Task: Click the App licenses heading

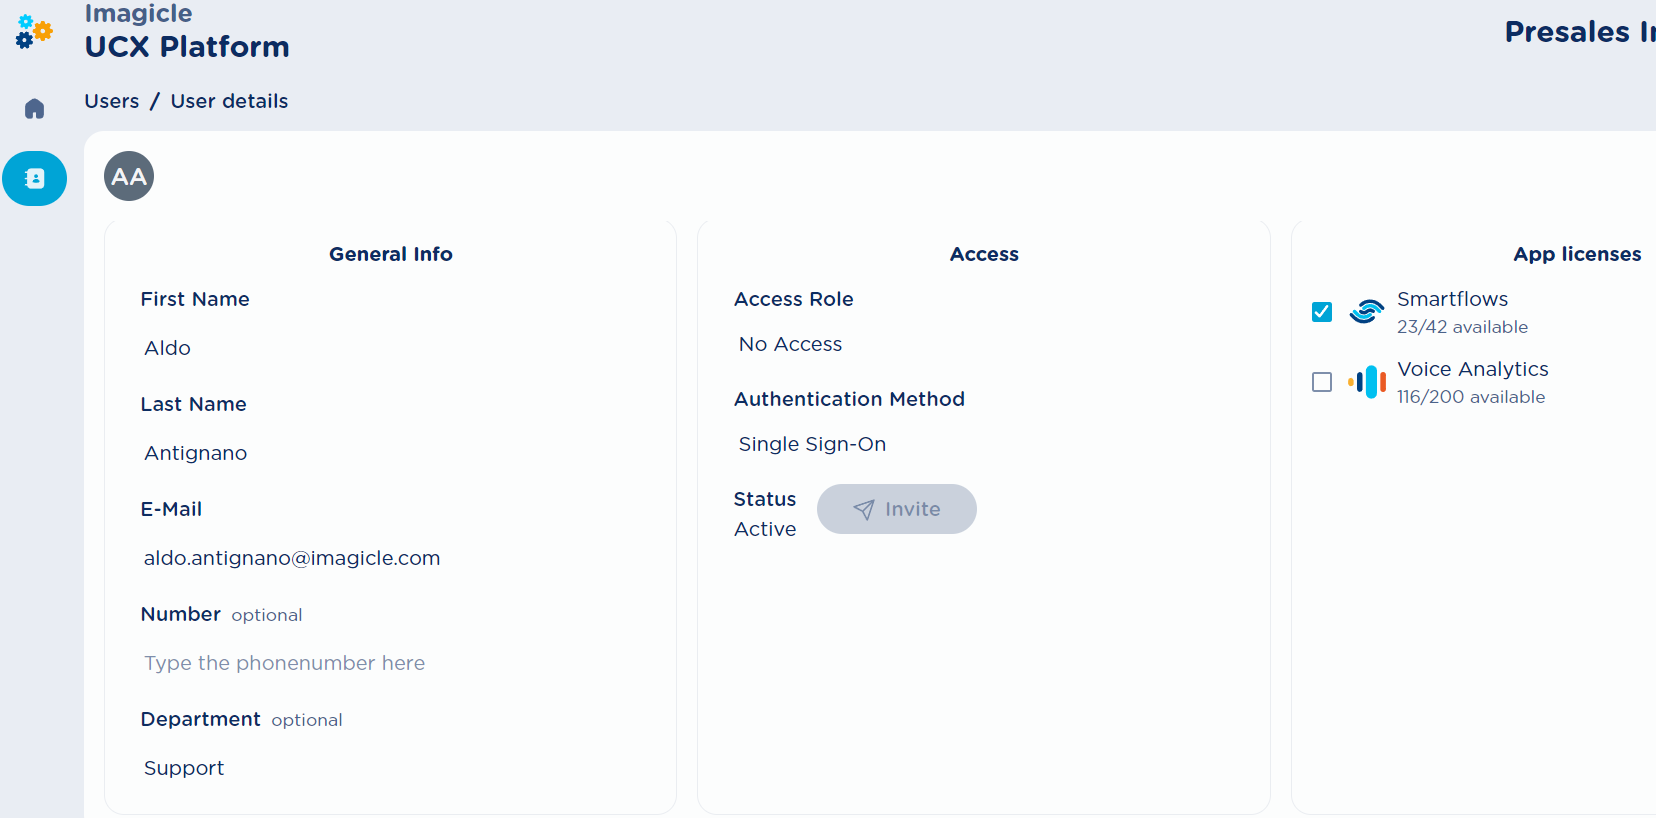Action: (1577, 254)
